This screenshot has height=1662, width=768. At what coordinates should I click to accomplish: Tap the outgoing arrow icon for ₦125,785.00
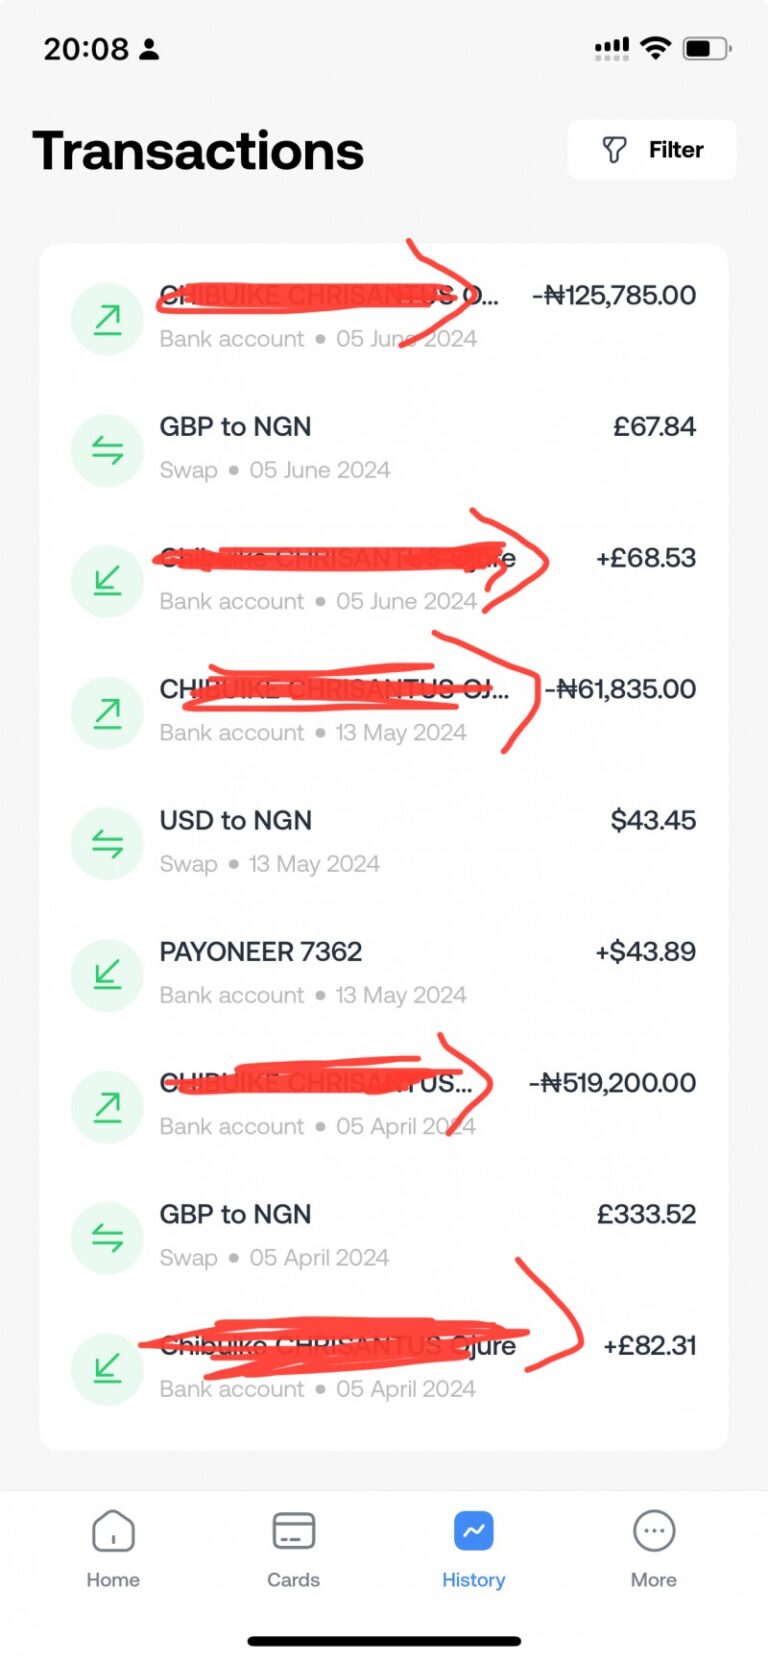(x=107, y=319)
